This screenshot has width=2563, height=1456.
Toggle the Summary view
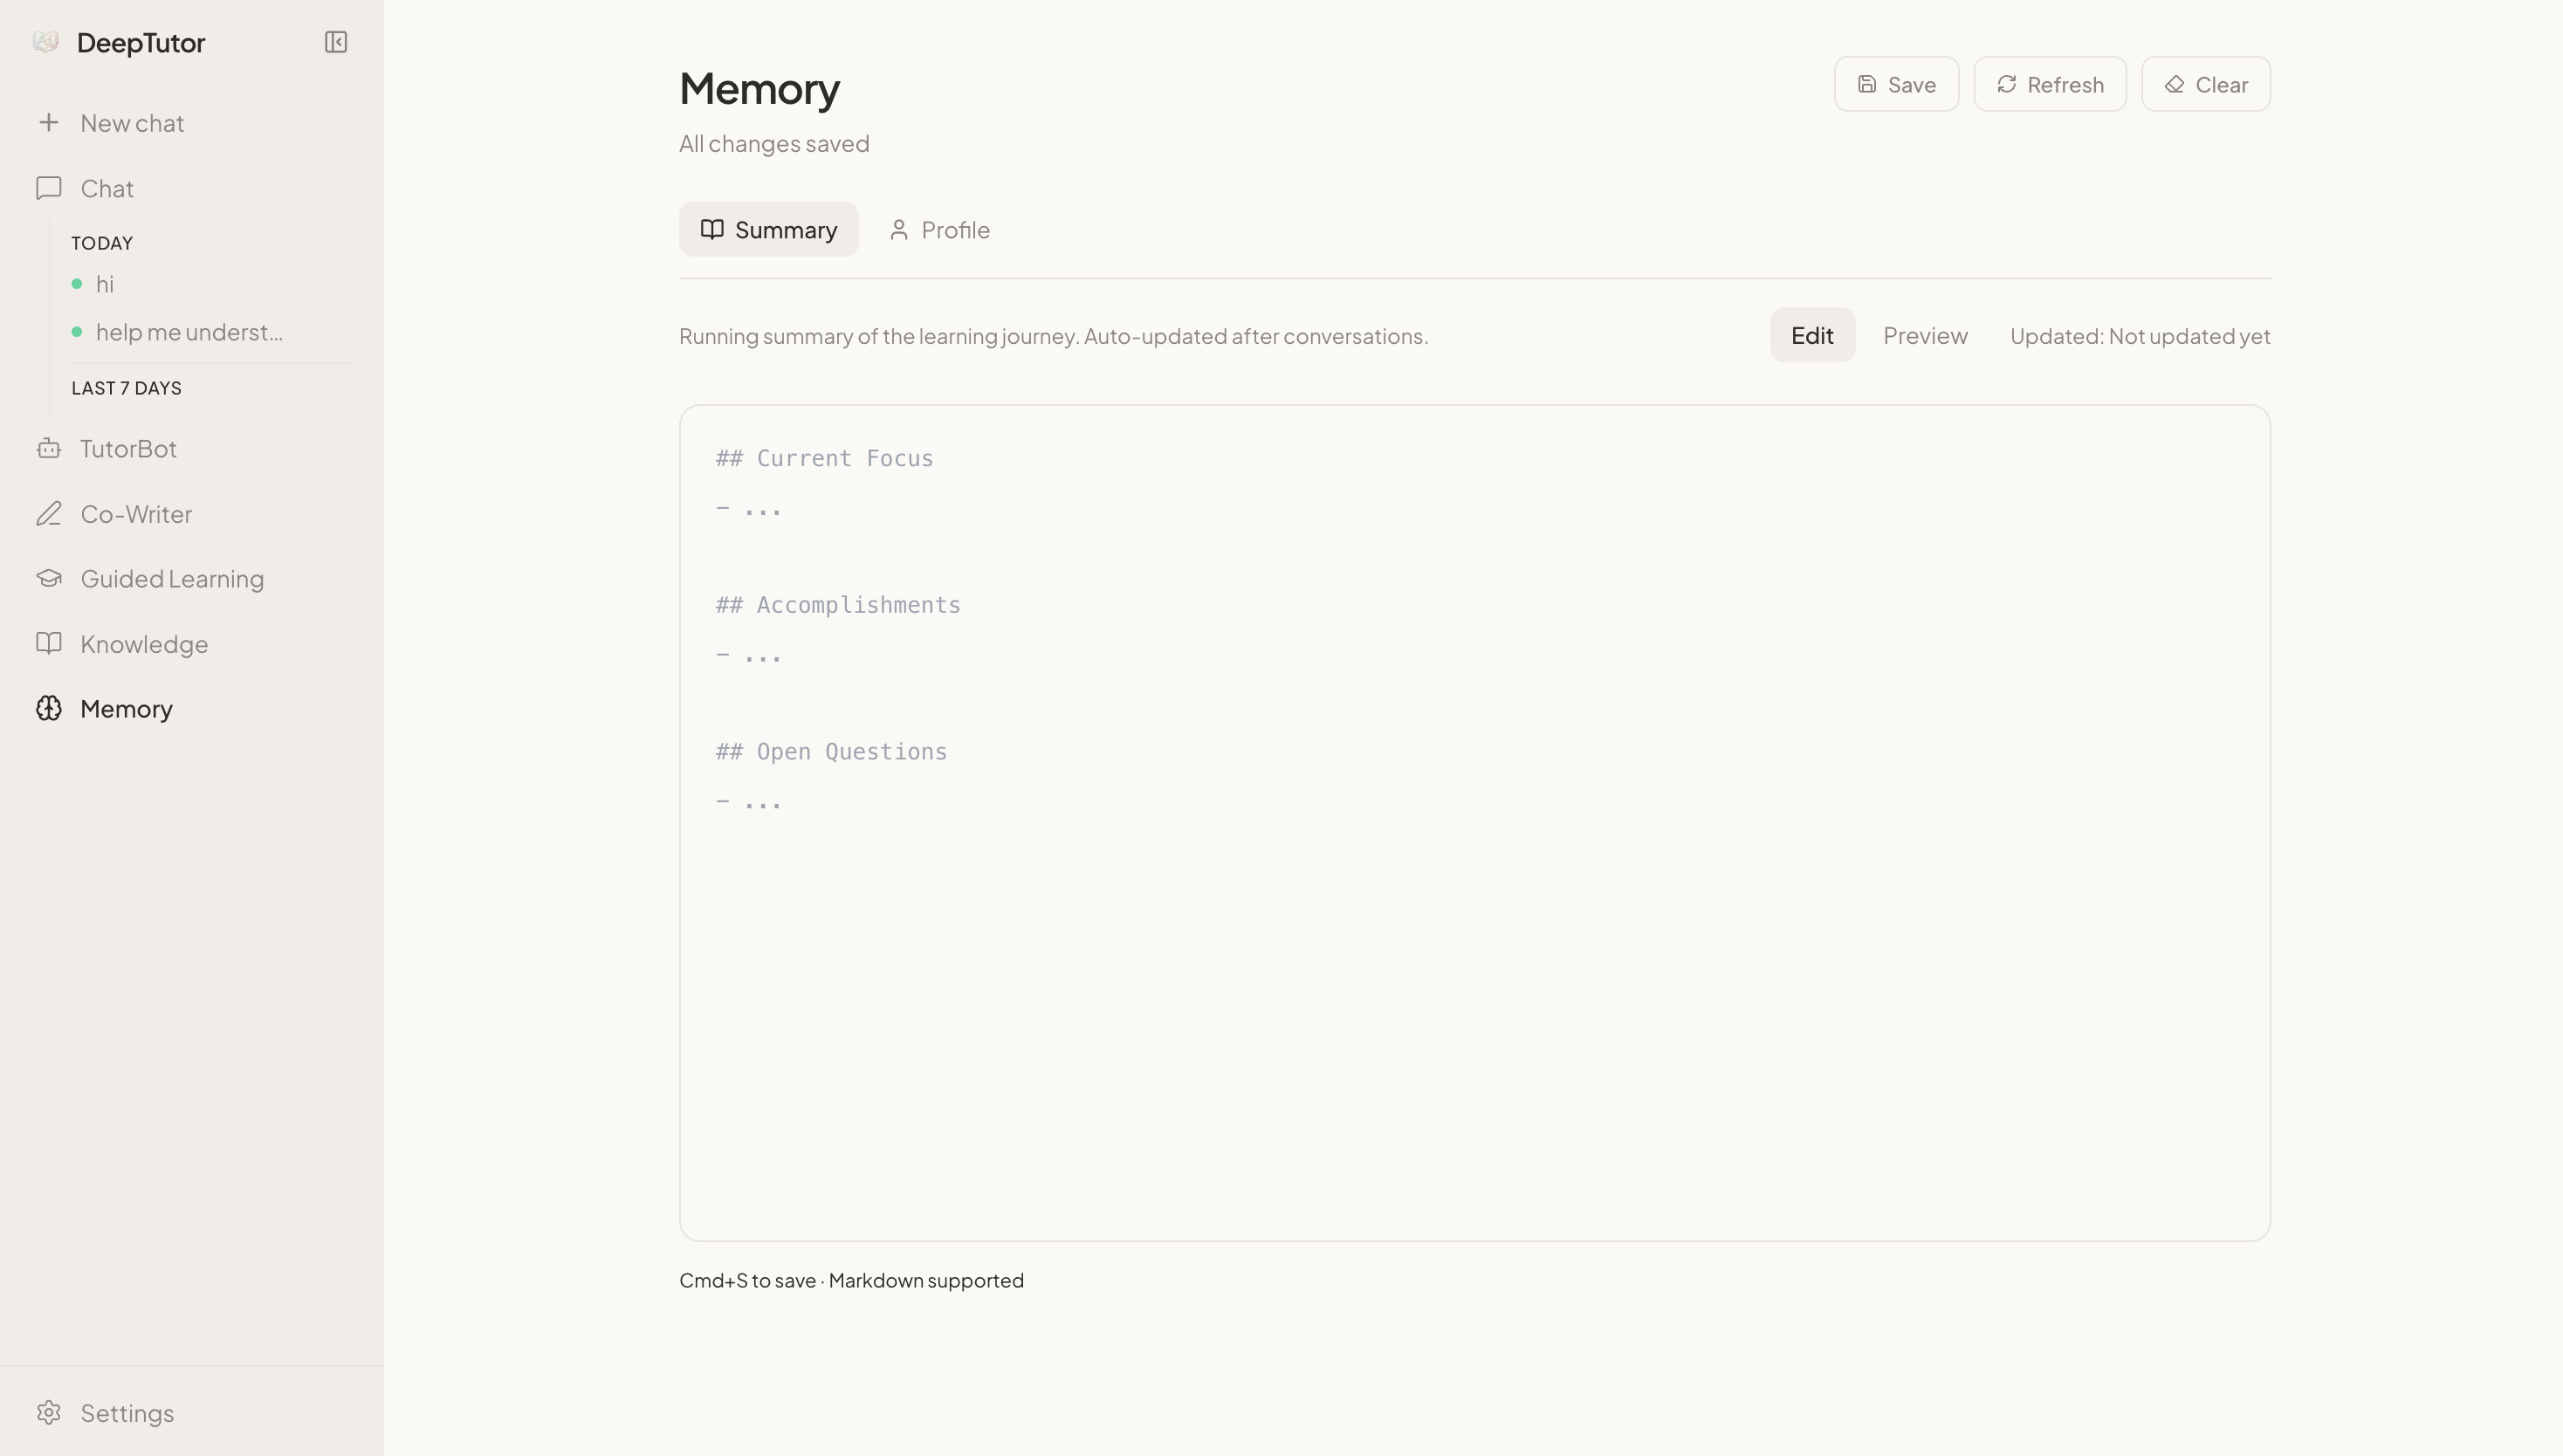click(x=768, y=229)
